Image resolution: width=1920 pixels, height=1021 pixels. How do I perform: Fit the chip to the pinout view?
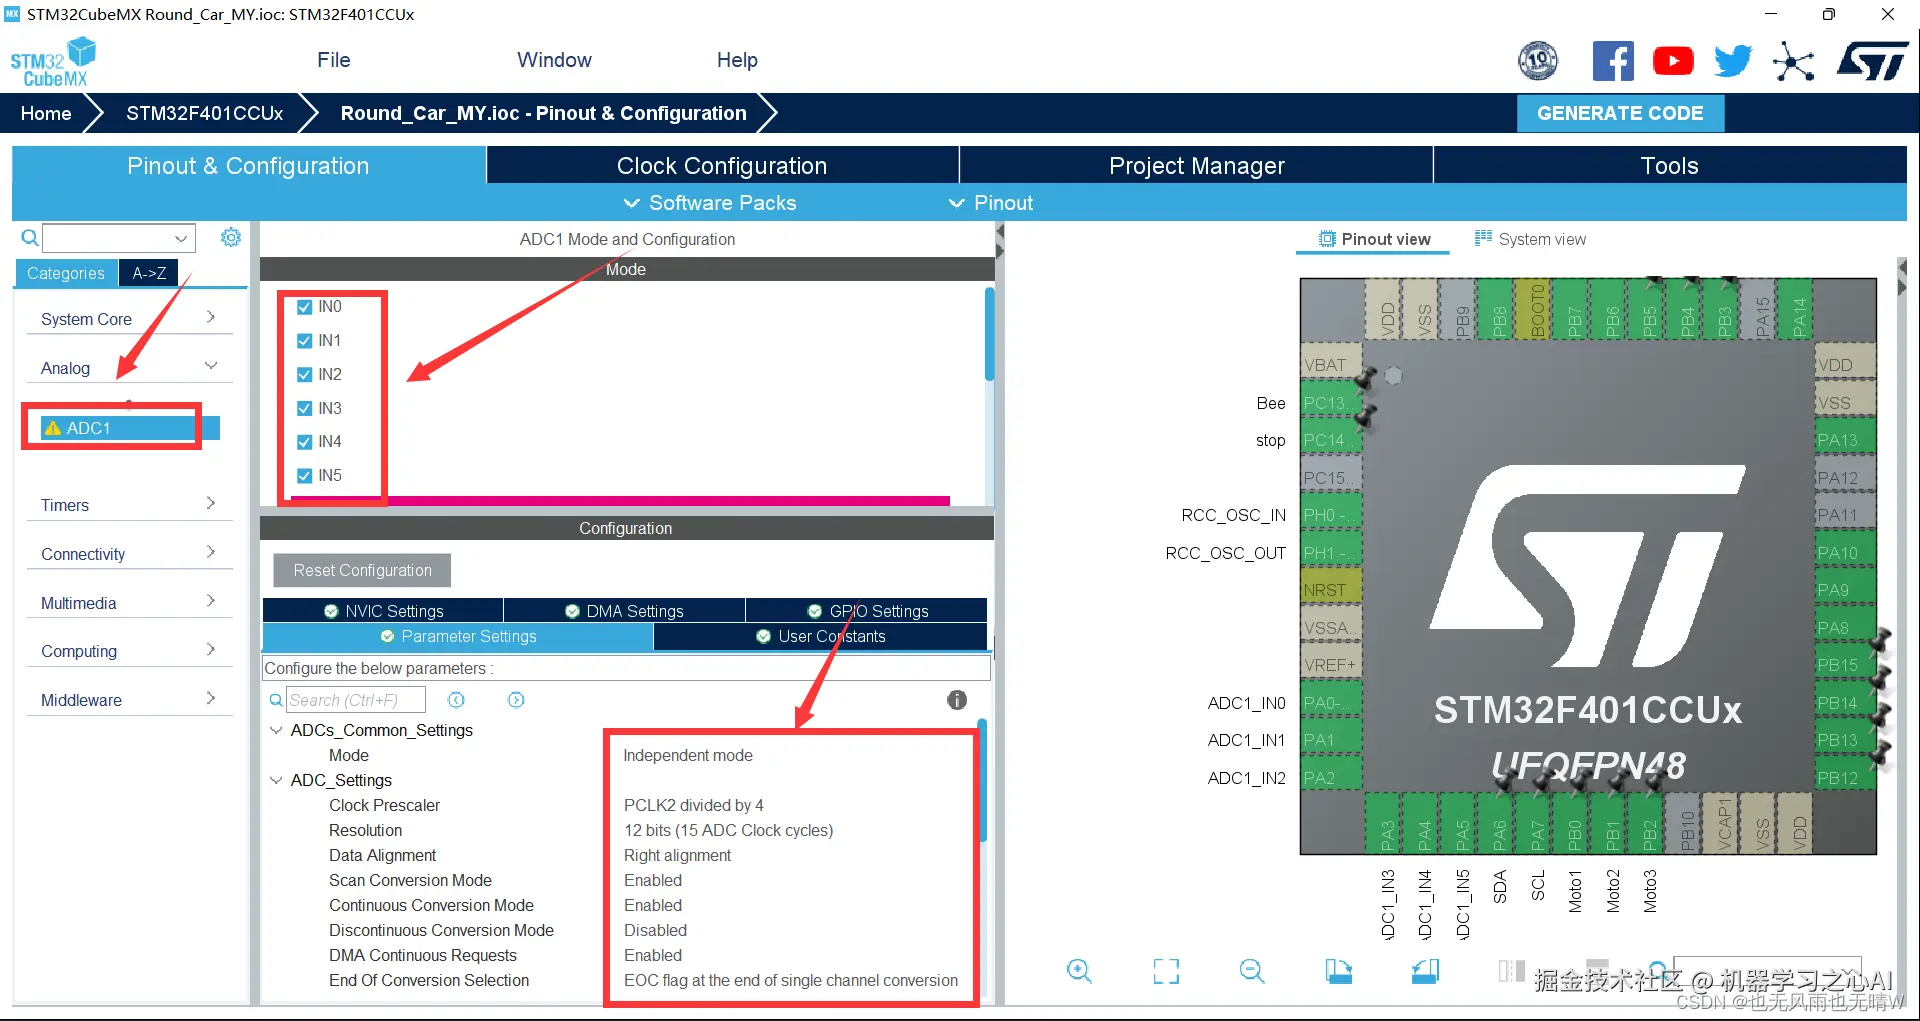1166,970
